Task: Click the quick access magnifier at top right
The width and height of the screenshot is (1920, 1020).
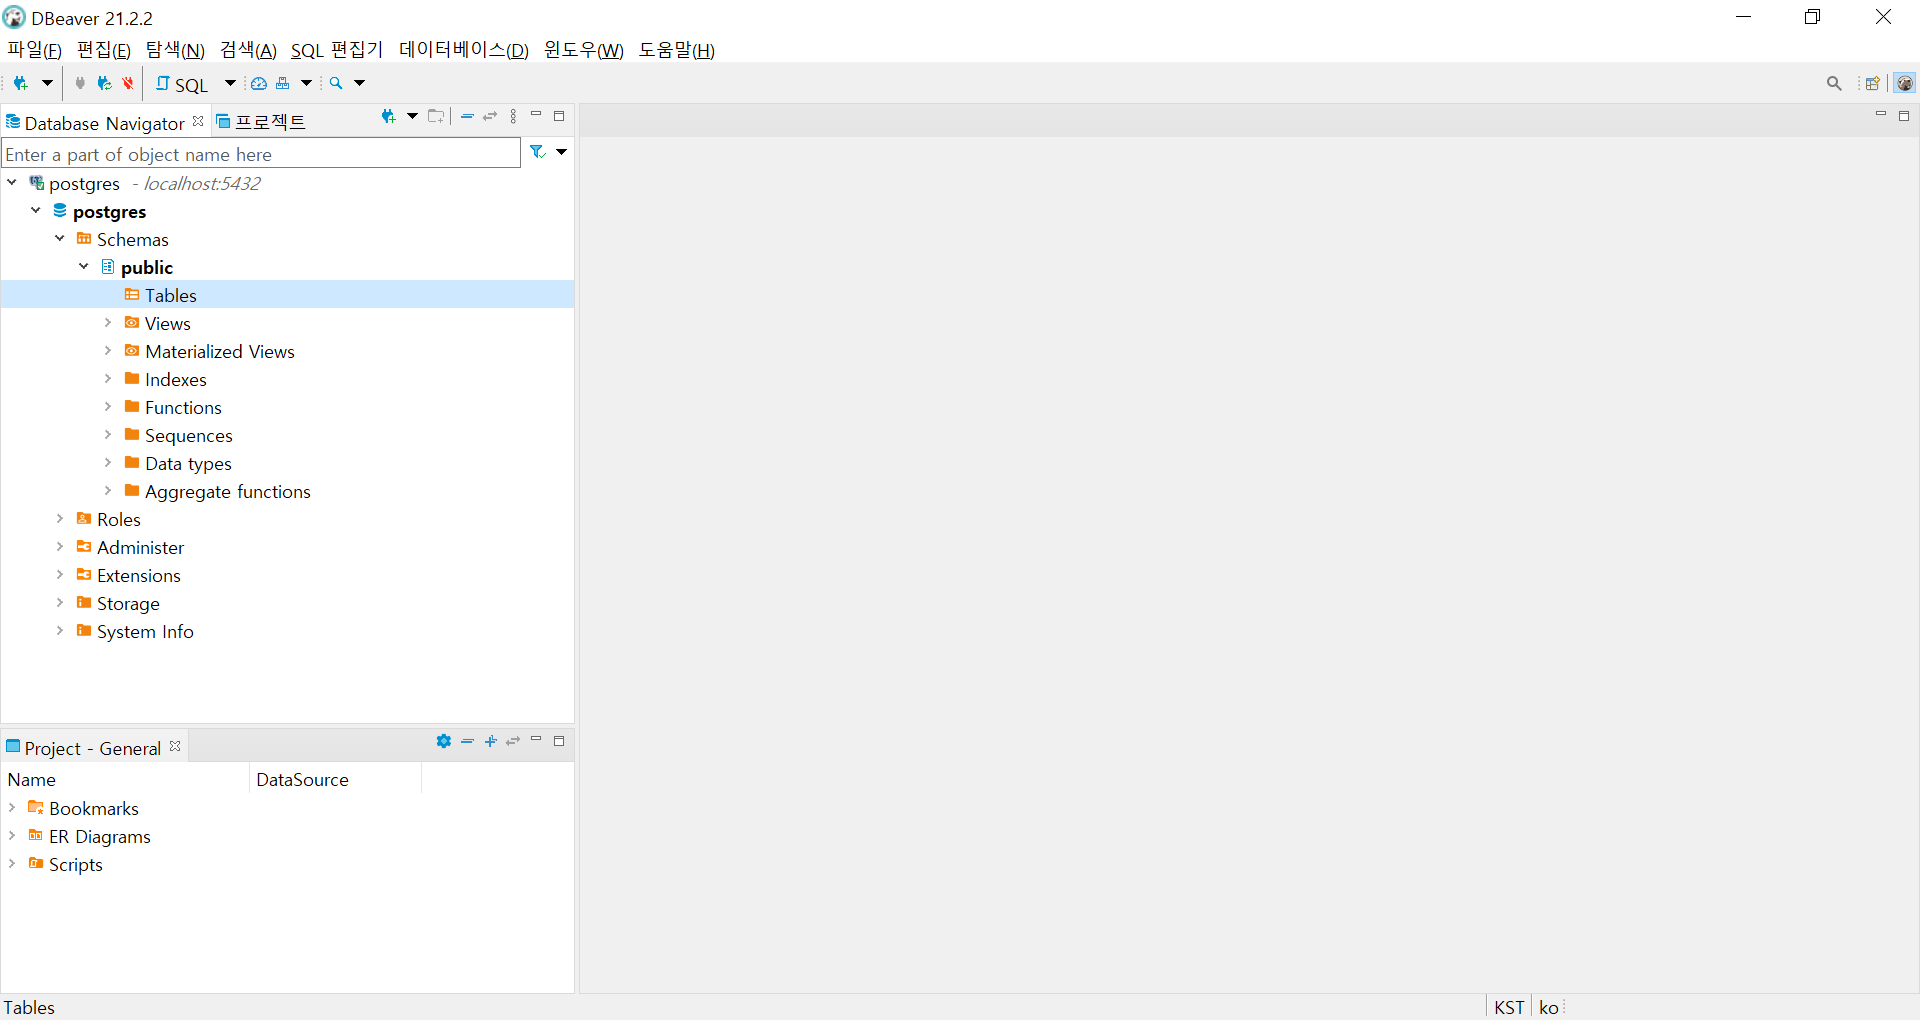Action: tap(1834, 84)
